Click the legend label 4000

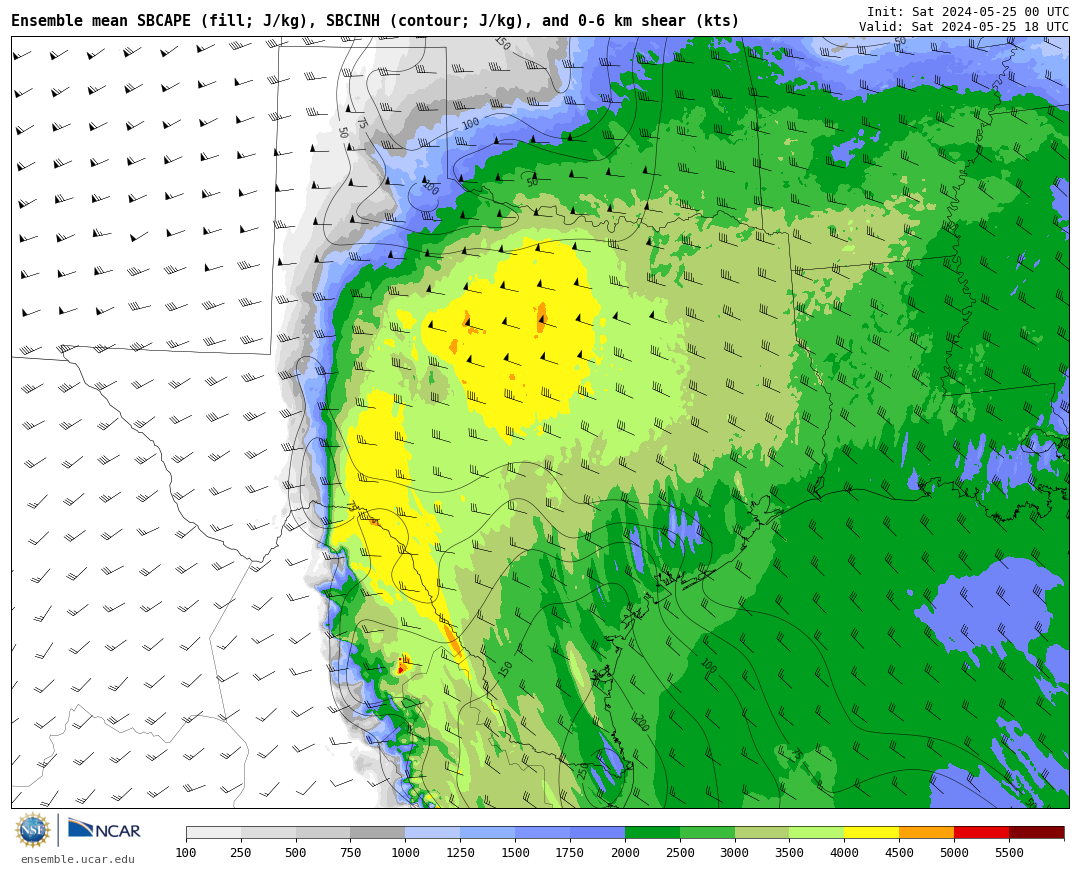(844, 853)
